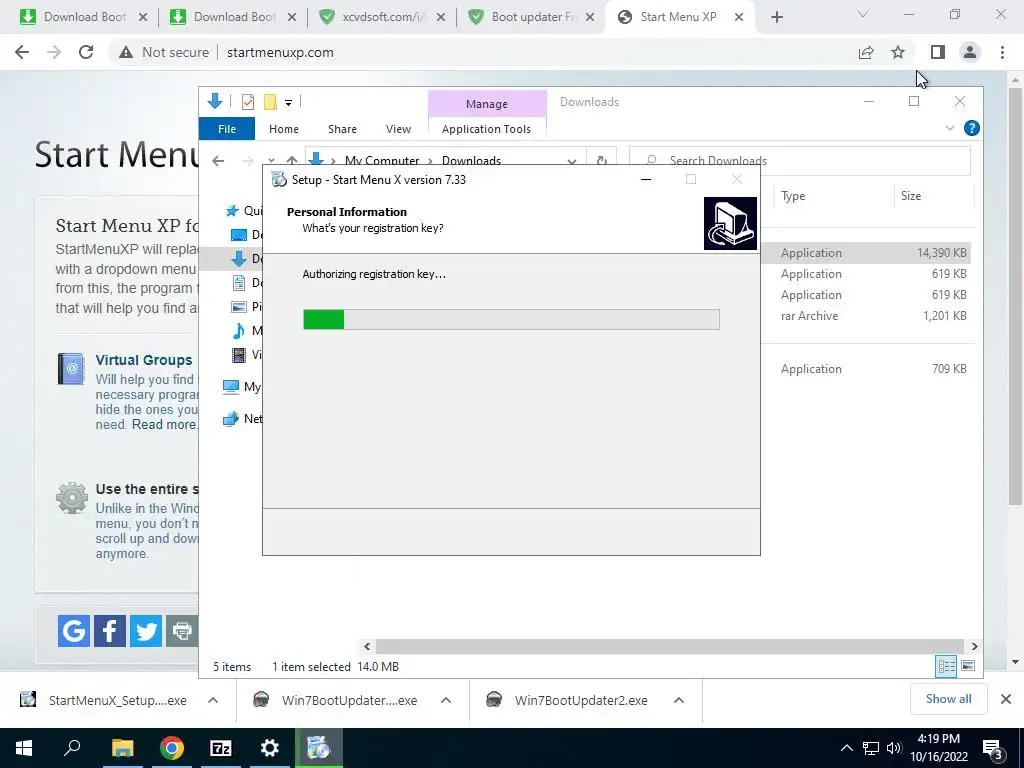Click Manage contextual tab header
1024x768 pixels.
[487, 104]
